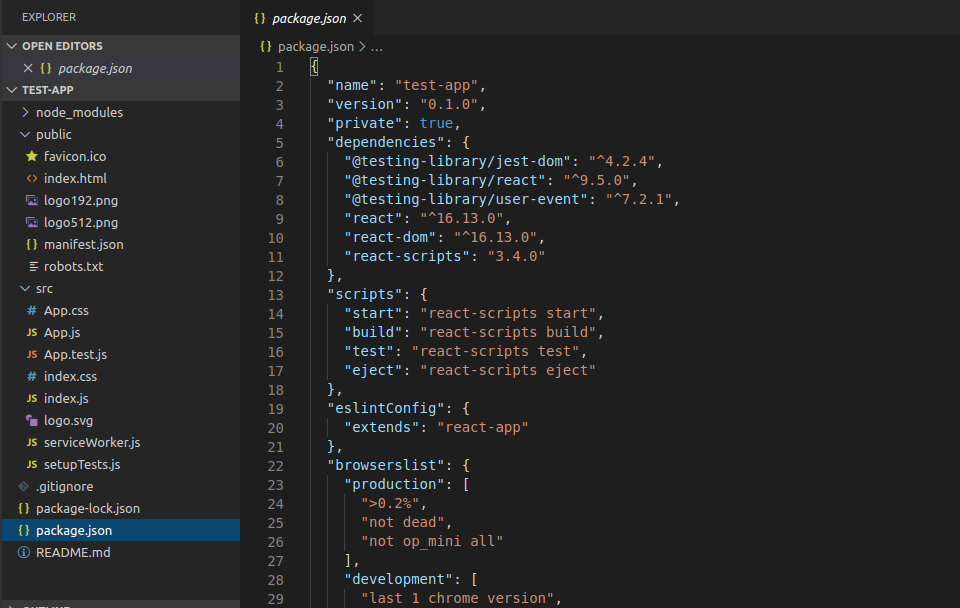Click the breadcrumb ellipsis item
Viewport: 960px width, 608px height.
(377, 47)
